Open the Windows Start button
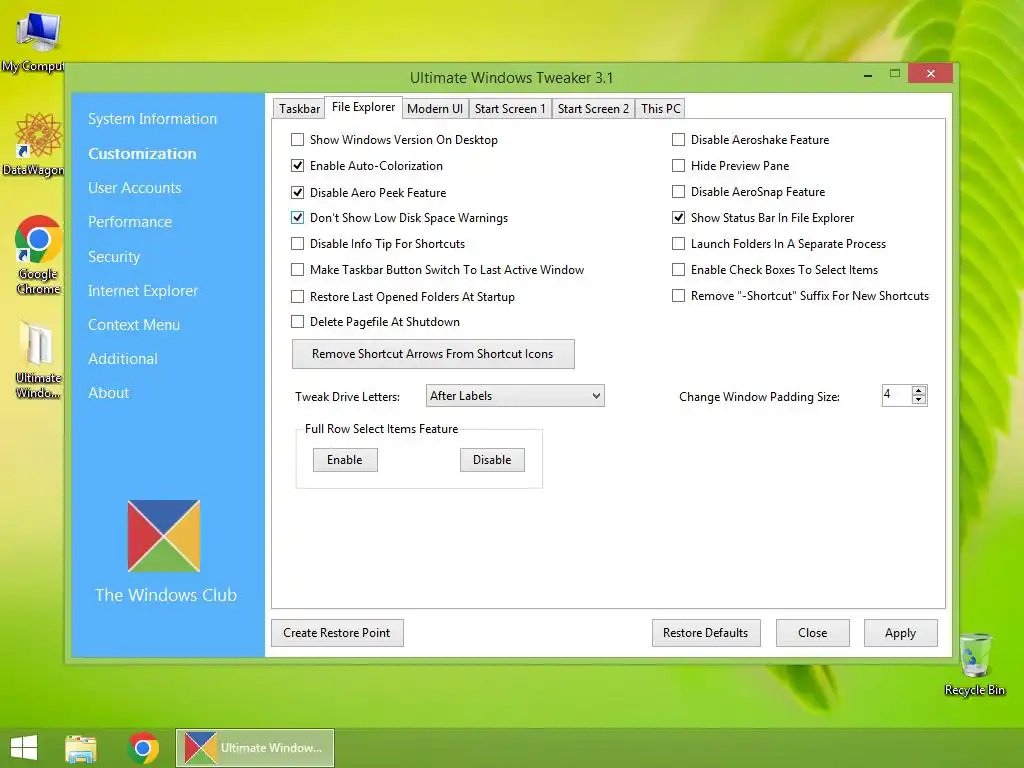The image size is (1024, 768). click(24, 748)
